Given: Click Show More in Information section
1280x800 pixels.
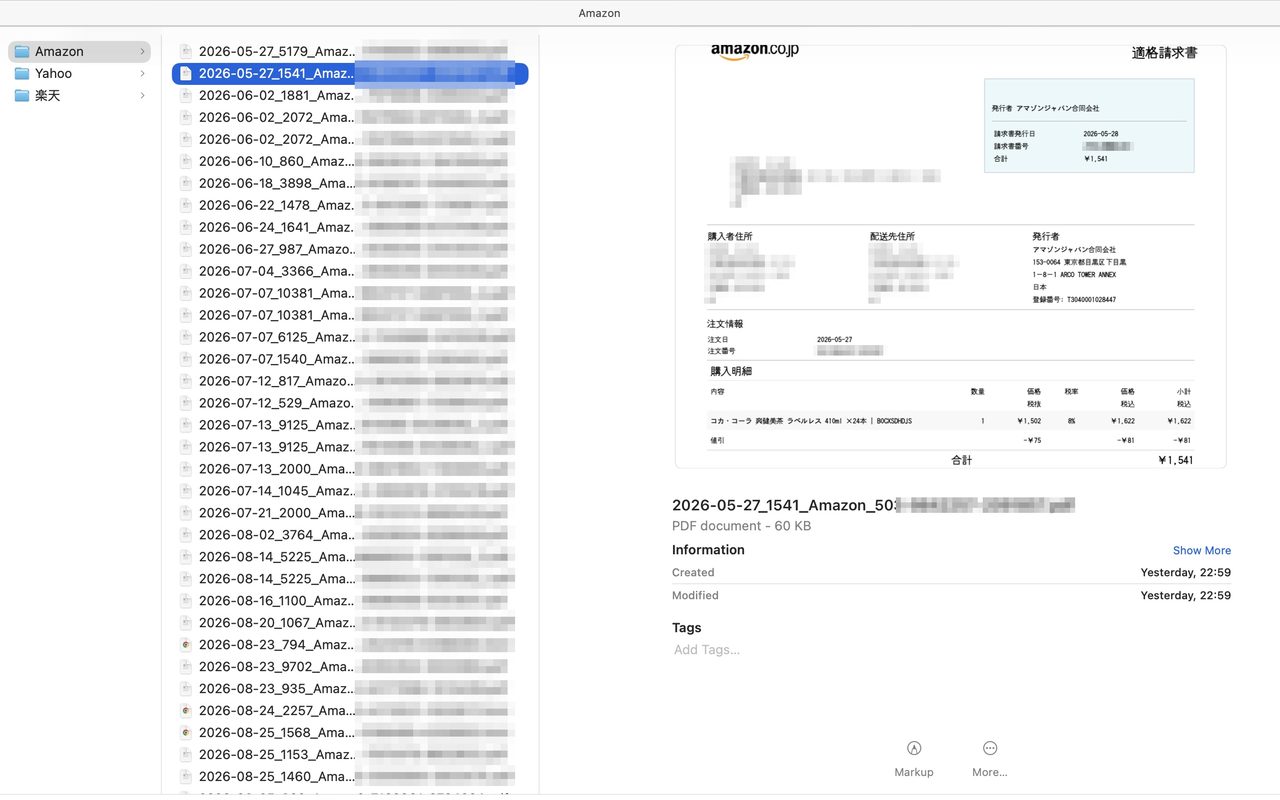Looking at the screenshot, I should 1202,551.
